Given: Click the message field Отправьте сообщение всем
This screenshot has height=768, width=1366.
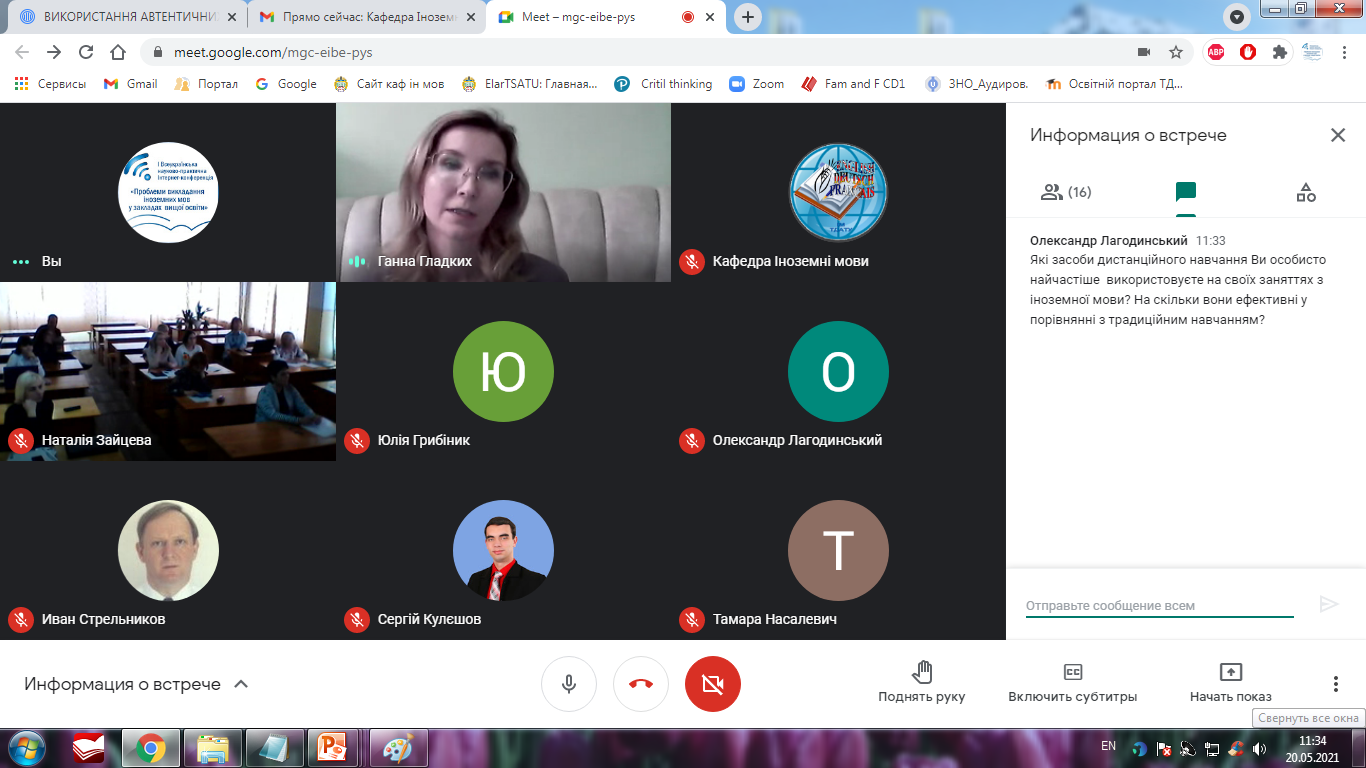Looking at the screenshot, I should [1160, 605].
